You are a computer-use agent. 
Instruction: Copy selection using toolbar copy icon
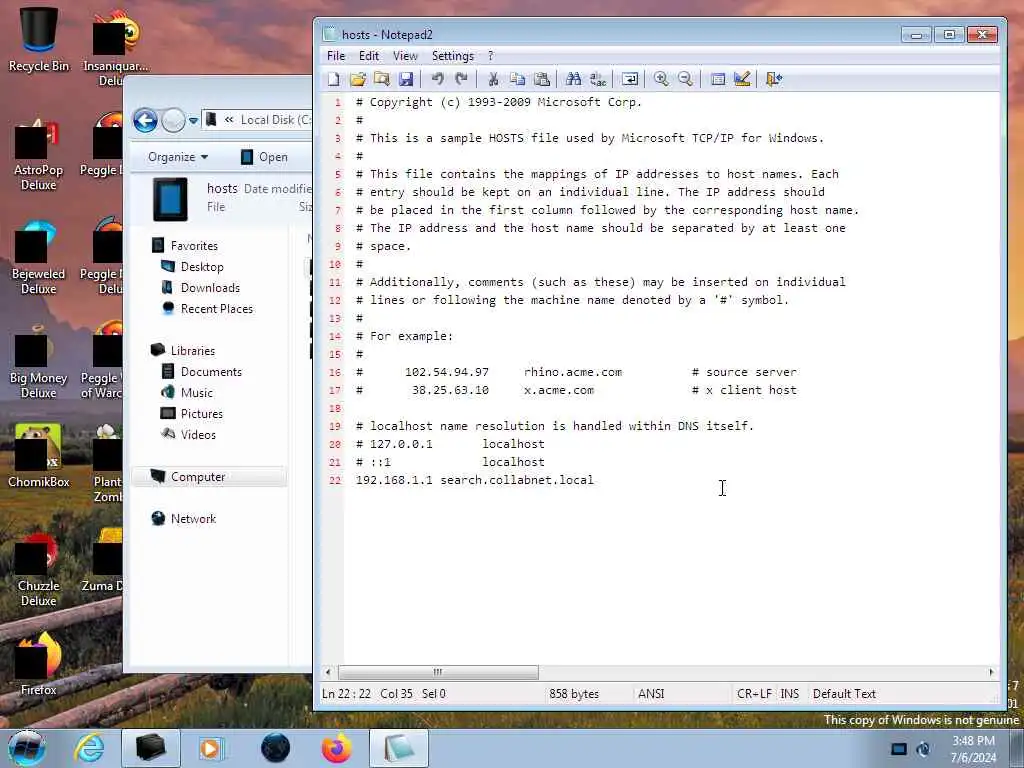tap(517, 79)
